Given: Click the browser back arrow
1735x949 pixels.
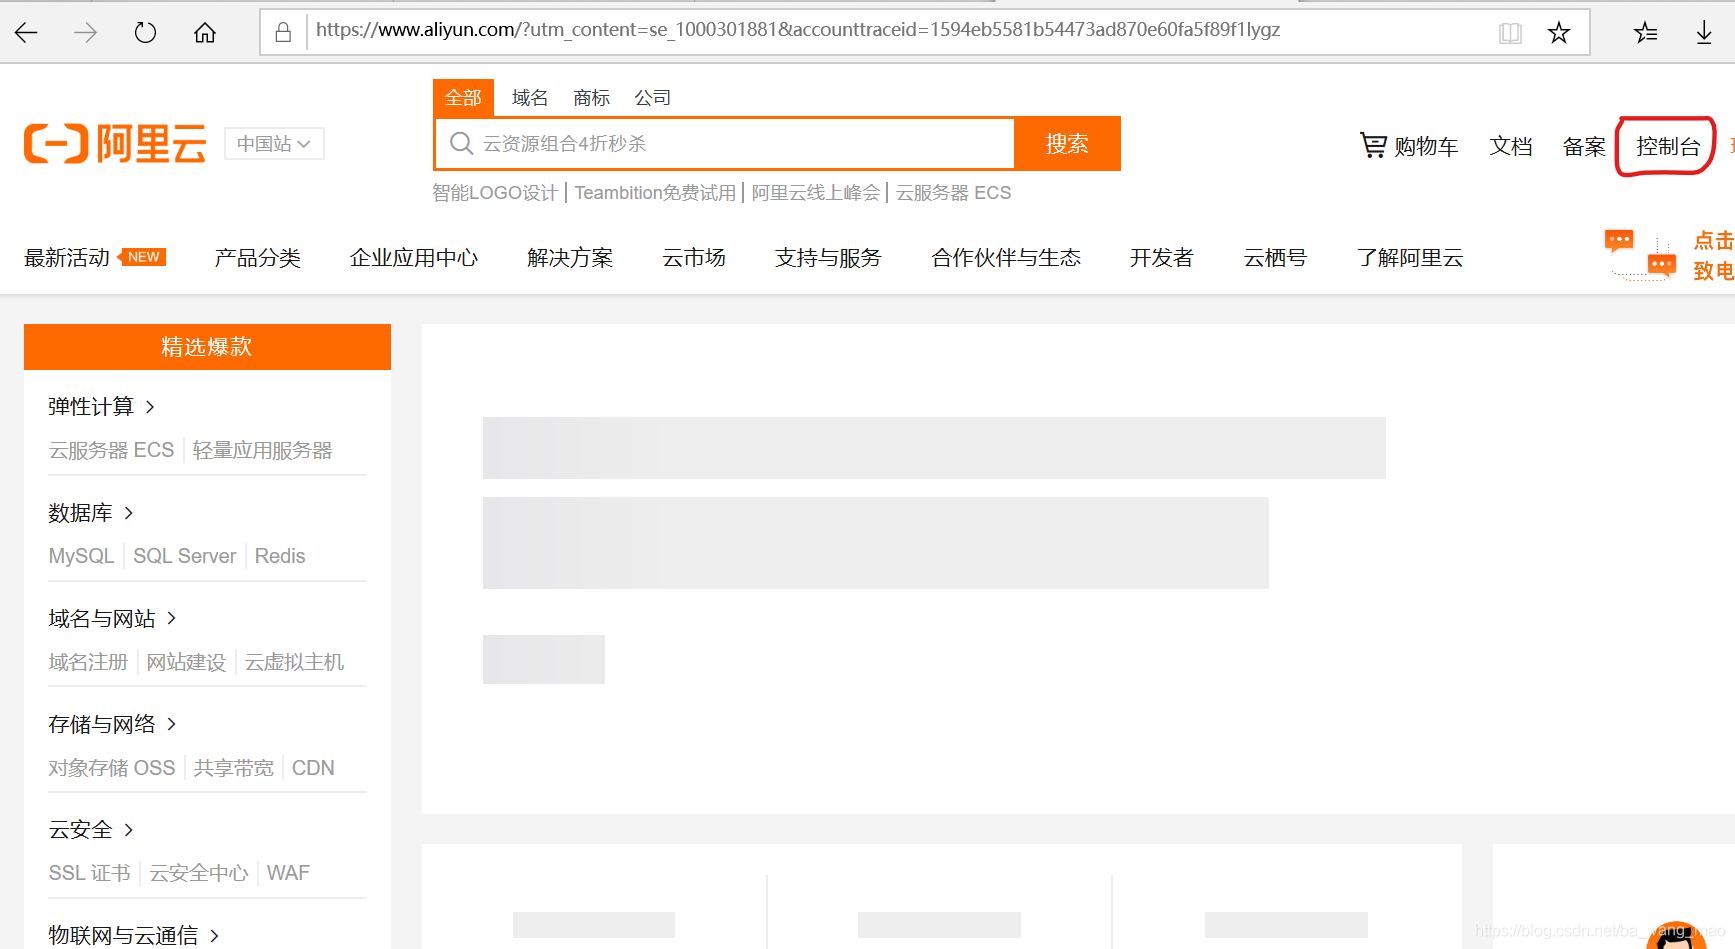Looking at the screenshot, I should coord(26,33).
